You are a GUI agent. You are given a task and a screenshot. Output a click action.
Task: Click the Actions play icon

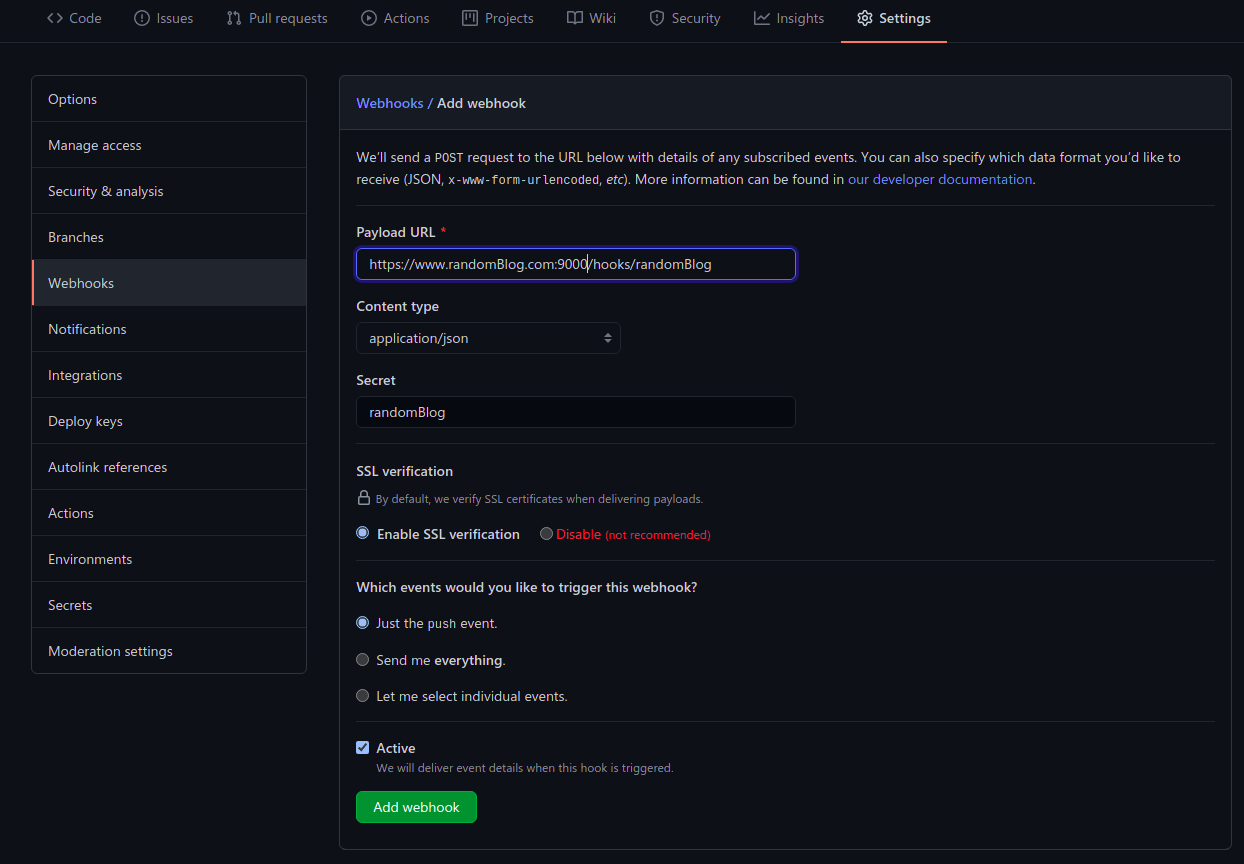[369, 18]
